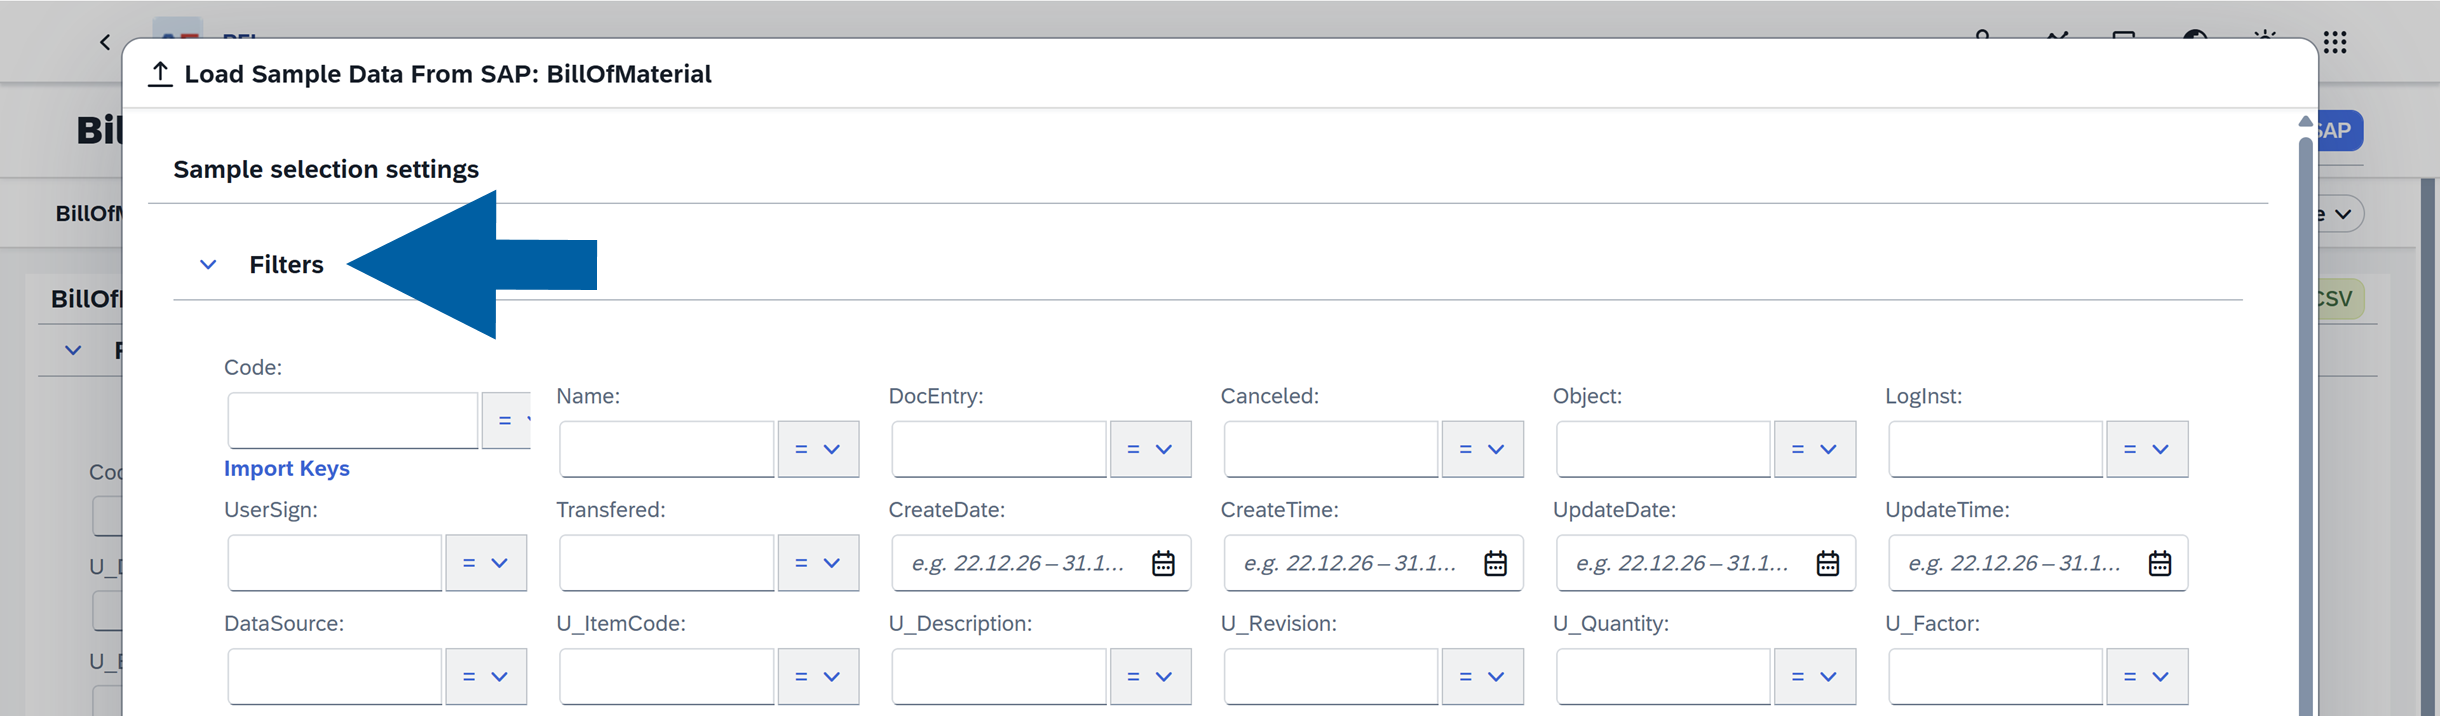Open the U_Revision operator dropdown
Screen dimensions: 2440x716
1482,677
